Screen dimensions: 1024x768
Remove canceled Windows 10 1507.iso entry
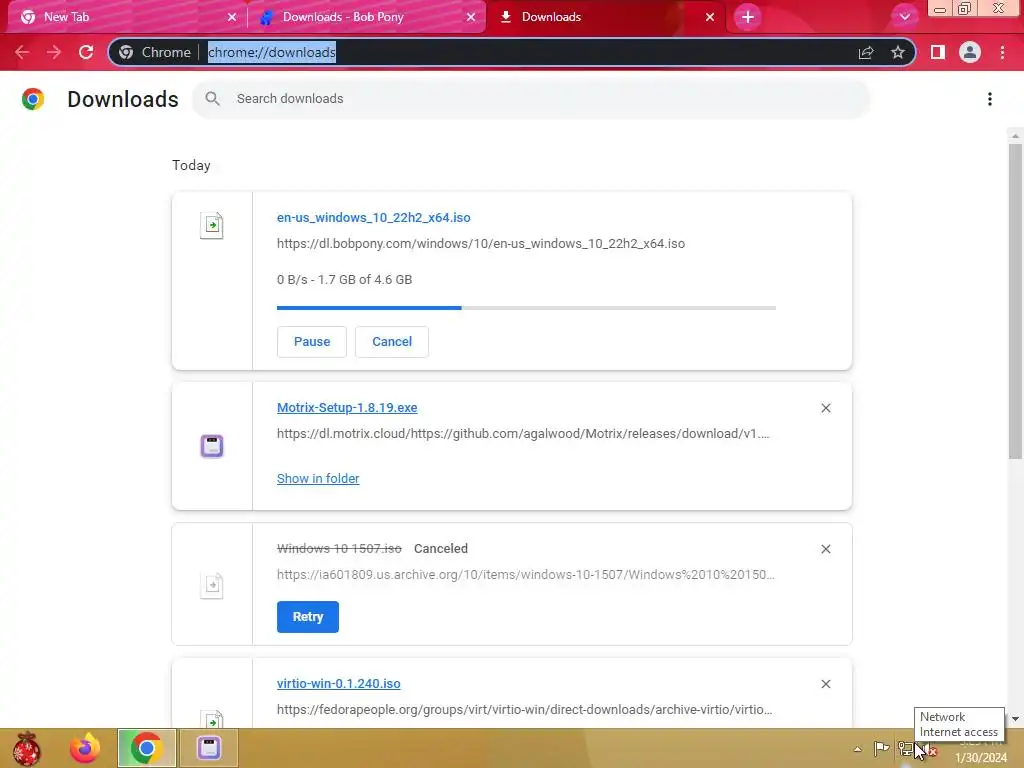825,549
